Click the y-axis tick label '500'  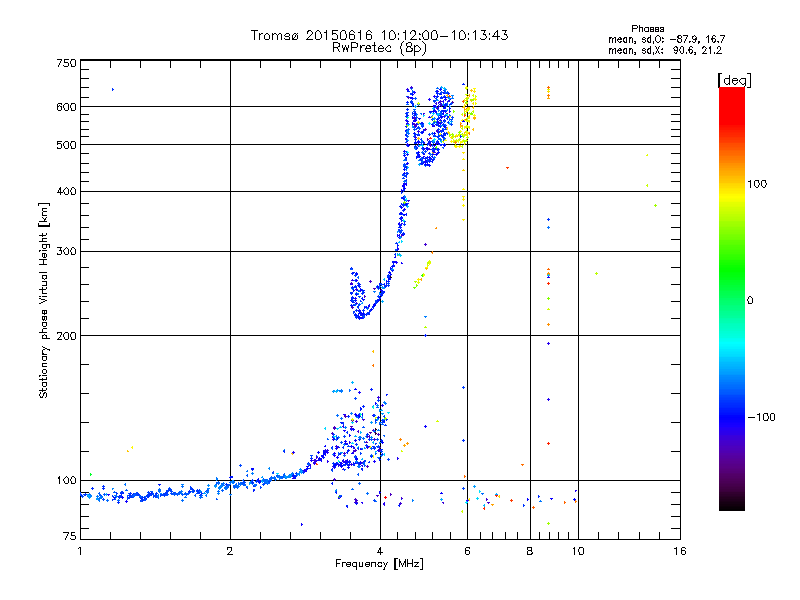[x=67, y=145]
